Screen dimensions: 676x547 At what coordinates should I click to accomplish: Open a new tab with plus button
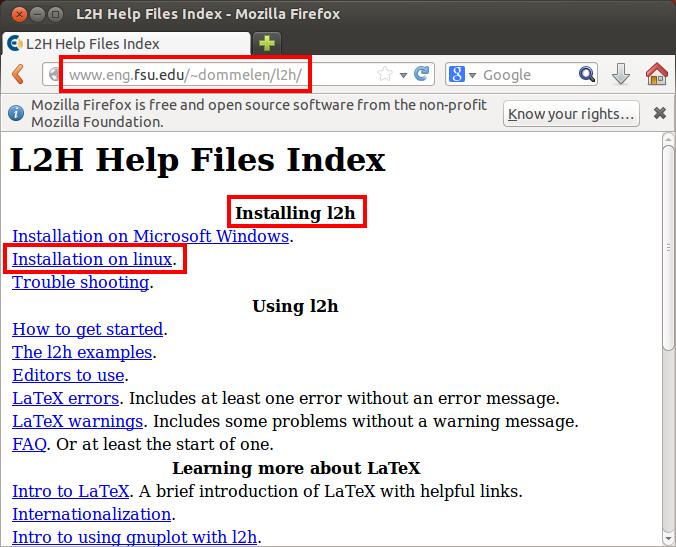pos(266,43)
